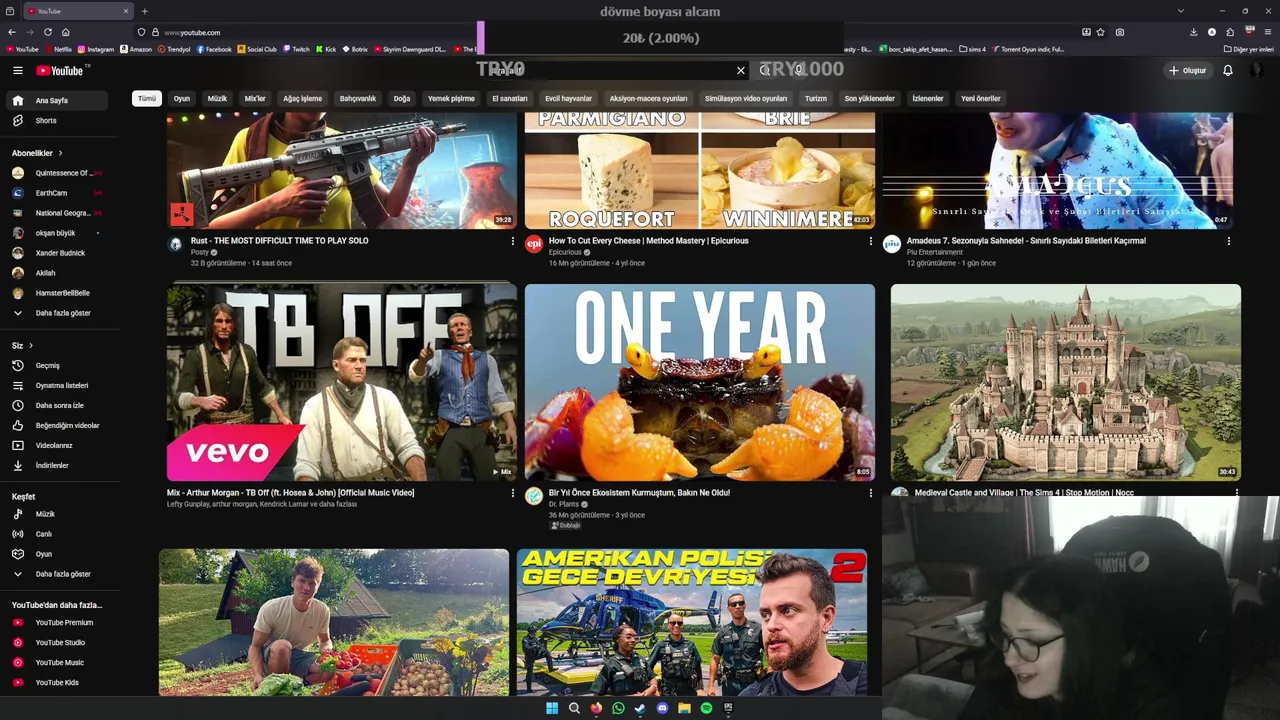The width and height of the screenshot is (1280, 720).
Task: Play the Medieval Castle Sims 4 thumbnail
Action: coord(1065,382)
